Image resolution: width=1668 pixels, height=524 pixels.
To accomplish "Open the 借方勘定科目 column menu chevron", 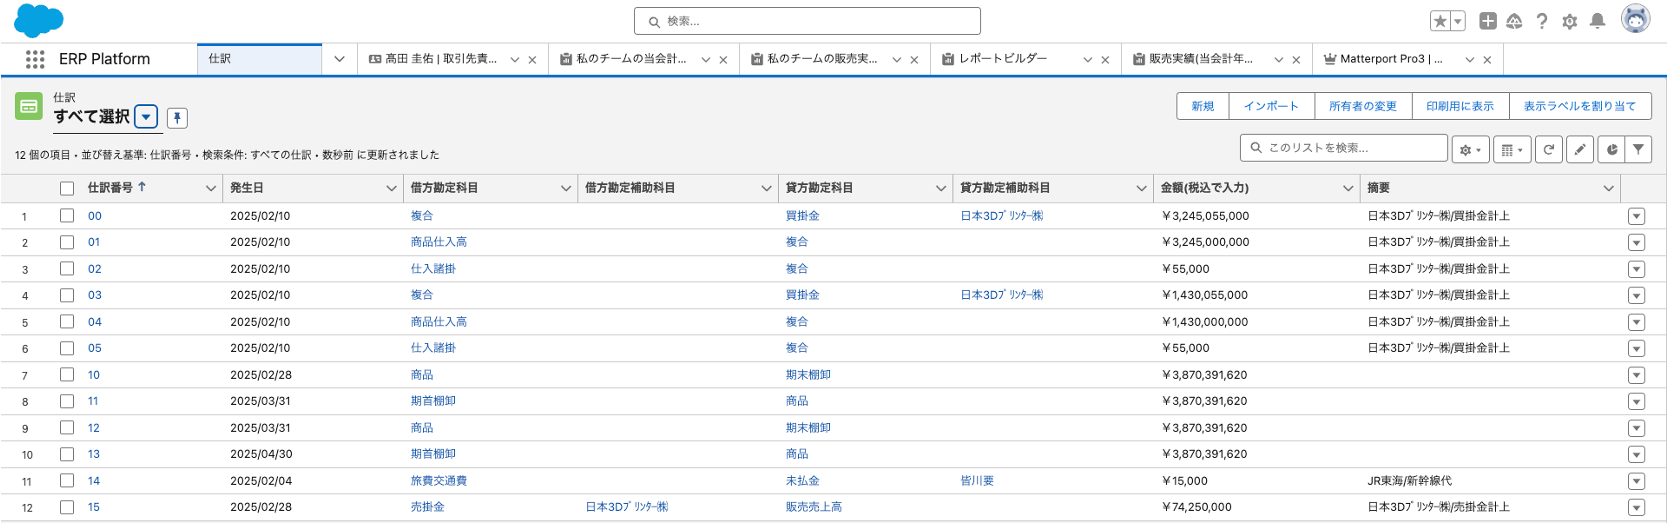I will [x=566, y=188].
